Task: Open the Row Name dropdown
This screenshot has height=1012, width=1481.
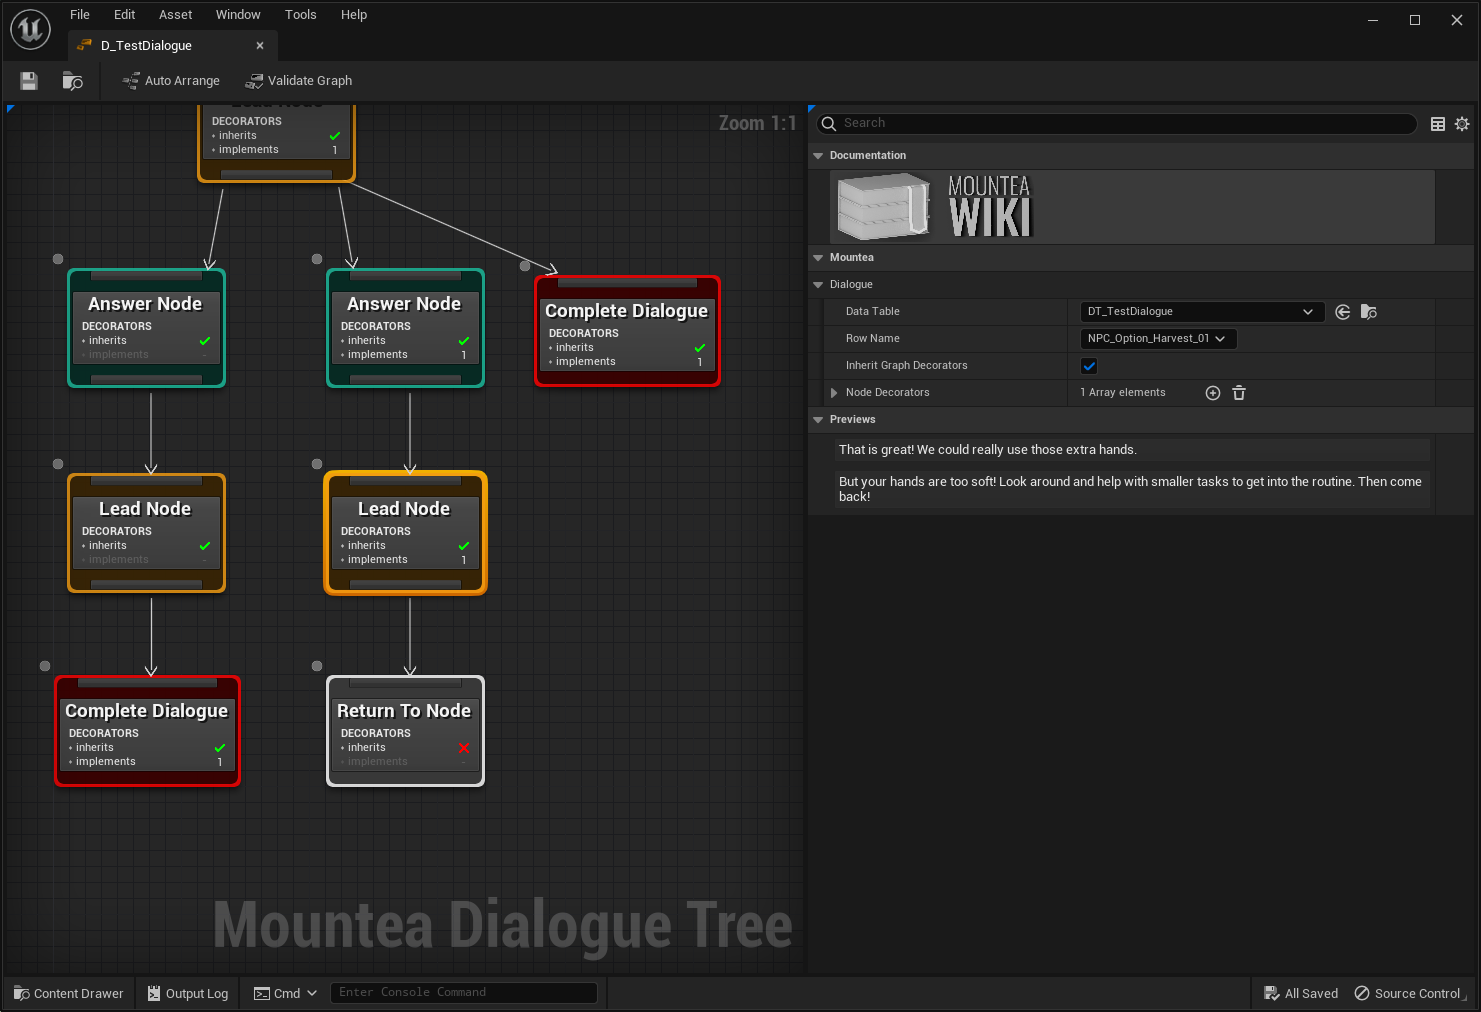Action: (1157, 339)
